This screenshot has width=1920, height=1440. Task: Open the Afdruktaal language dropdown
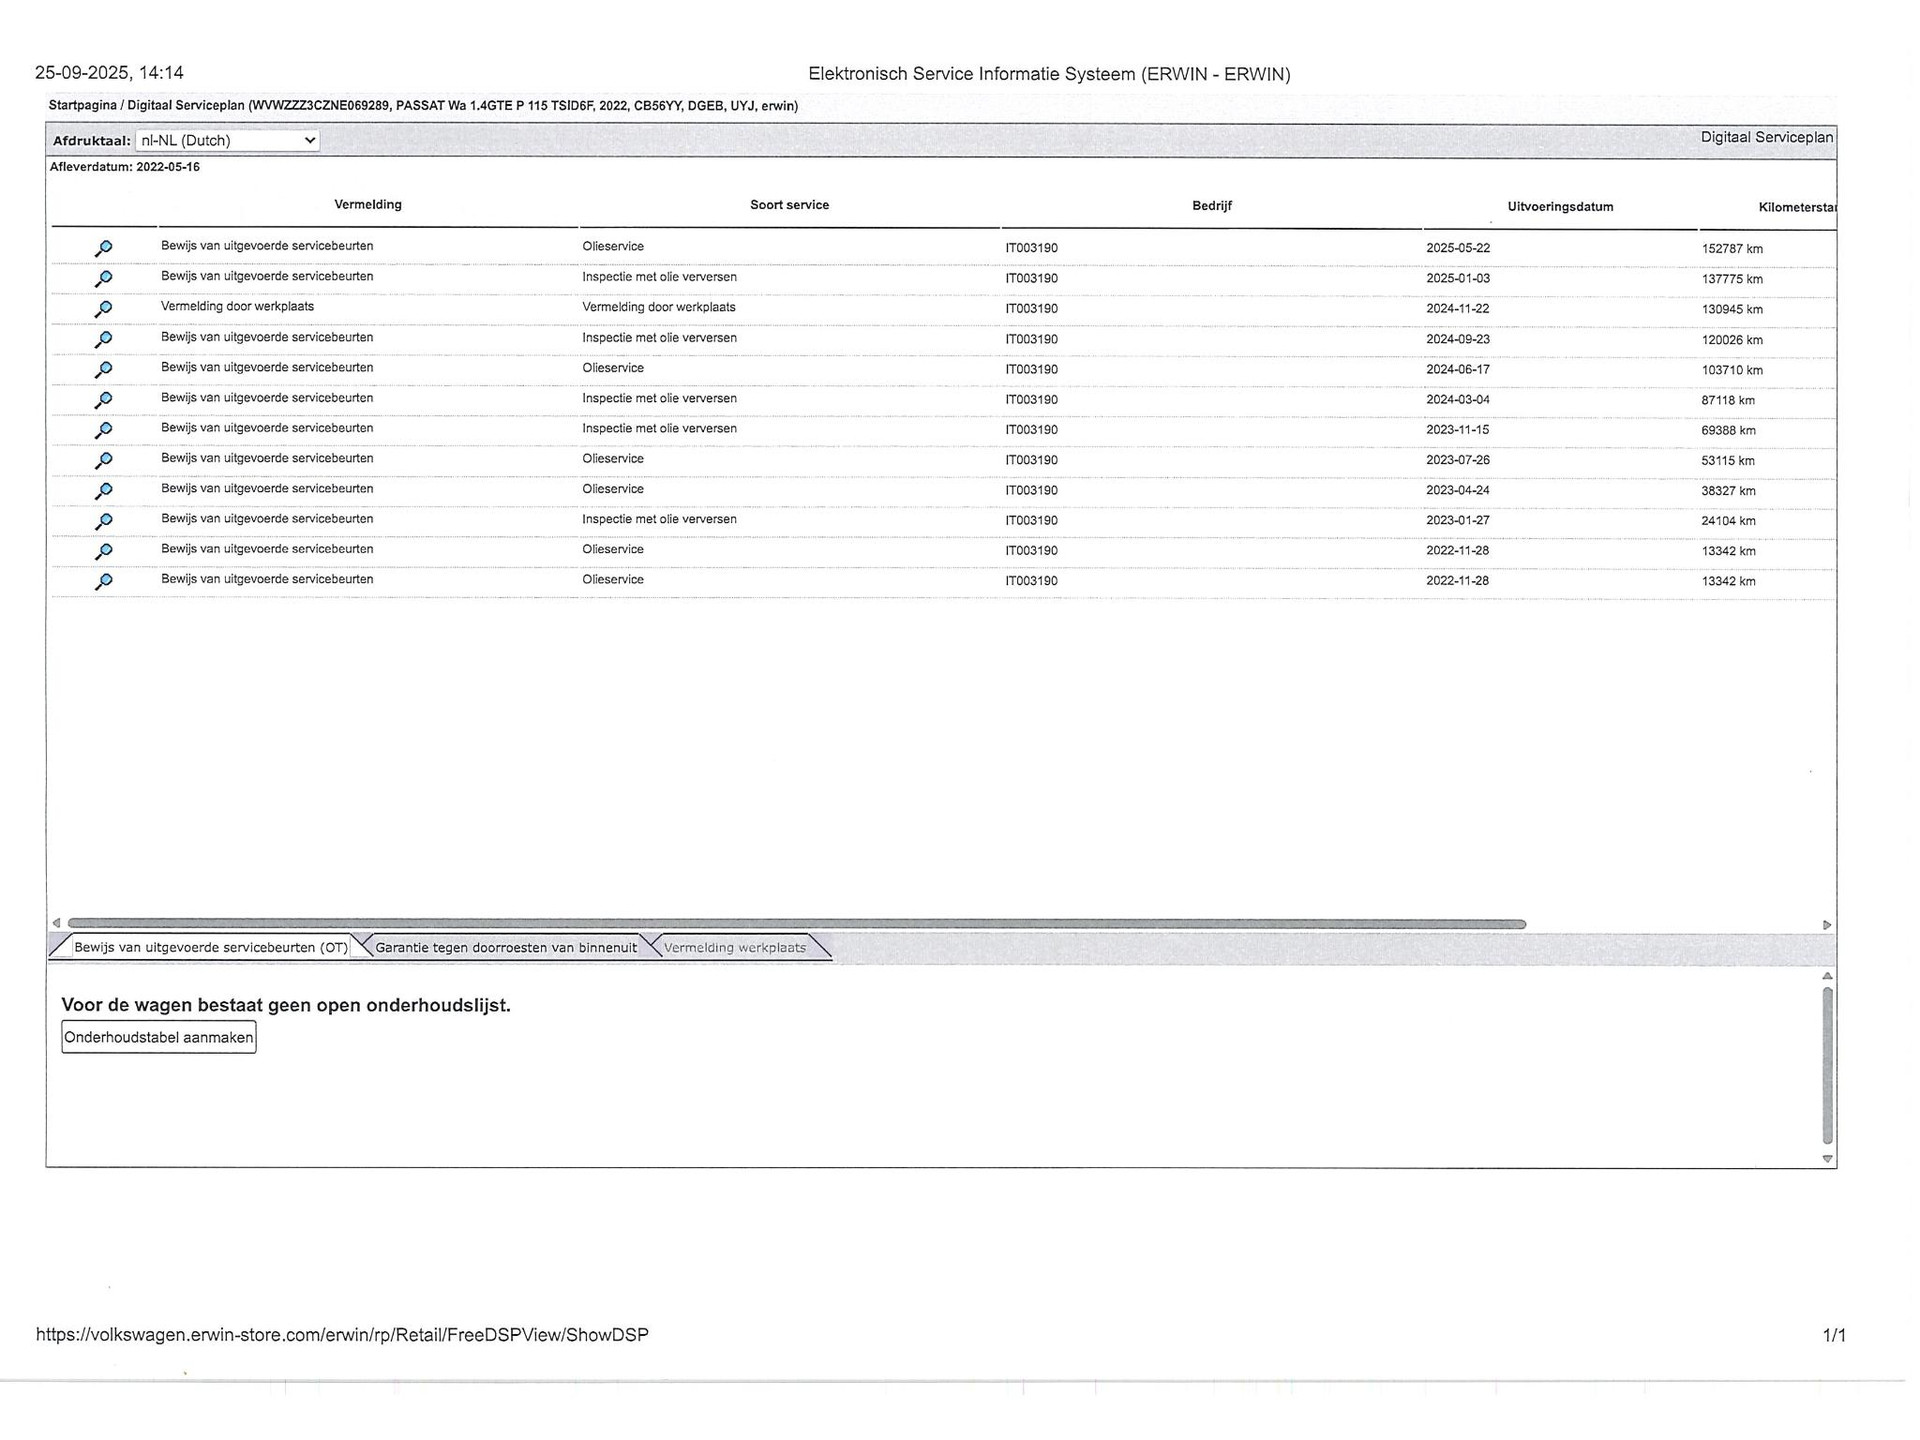point(228,141)
